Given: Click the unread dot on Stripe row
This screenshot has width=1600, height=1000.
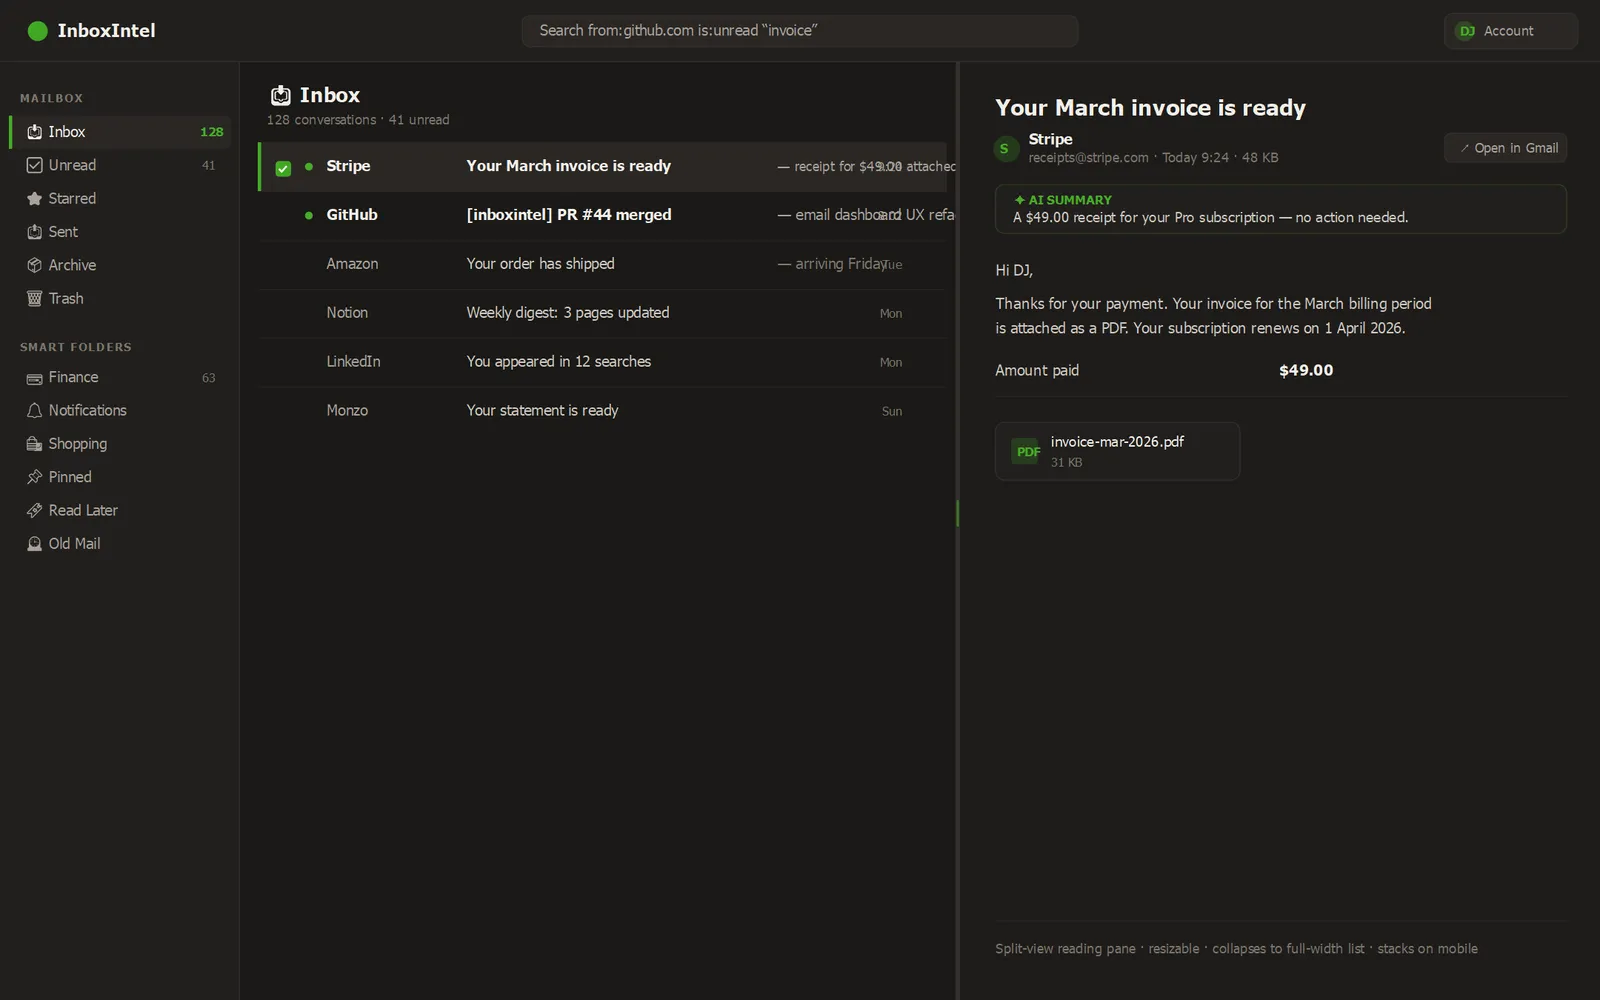Looking at the screenshot, I should (x=309, y=166).
